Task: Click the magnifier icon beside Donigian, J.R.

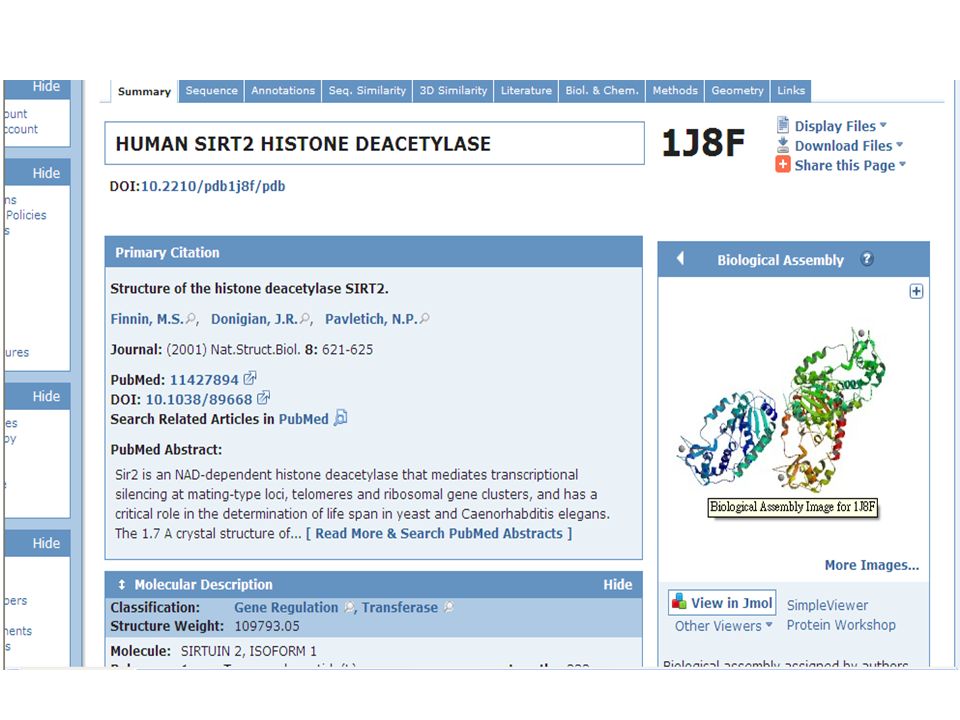Action: click(x=305, y=318)
